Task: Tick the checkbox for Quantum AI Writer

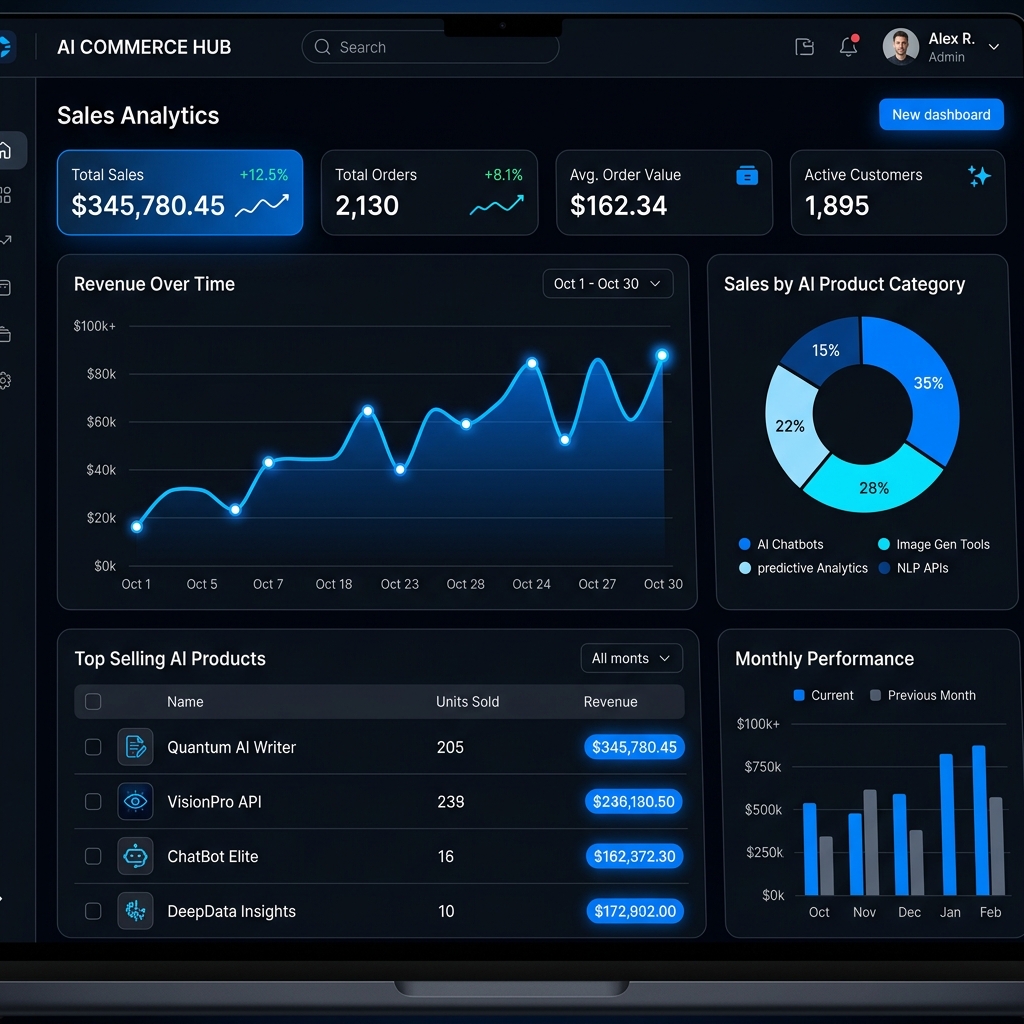Action: click(x=93, y=747)
